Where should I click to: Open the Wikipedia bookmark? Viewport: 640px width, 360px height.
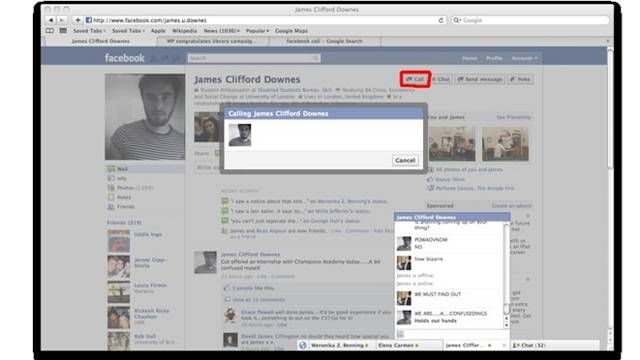coord(184,31)
